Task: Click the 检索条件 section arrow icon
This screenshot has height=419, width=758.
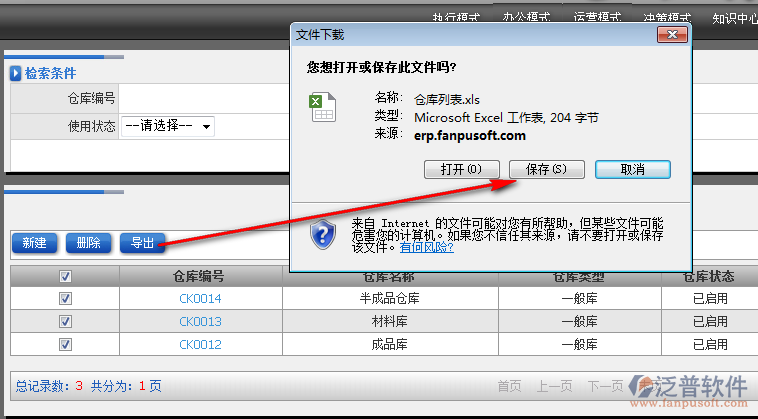Action: point(16,73)
